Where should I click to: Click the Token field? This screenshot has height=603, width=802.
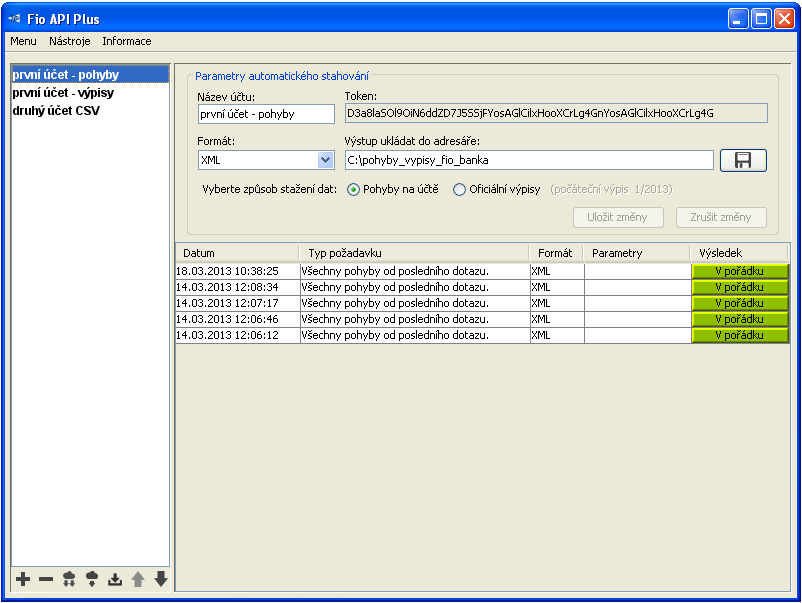tap(556, 114)
